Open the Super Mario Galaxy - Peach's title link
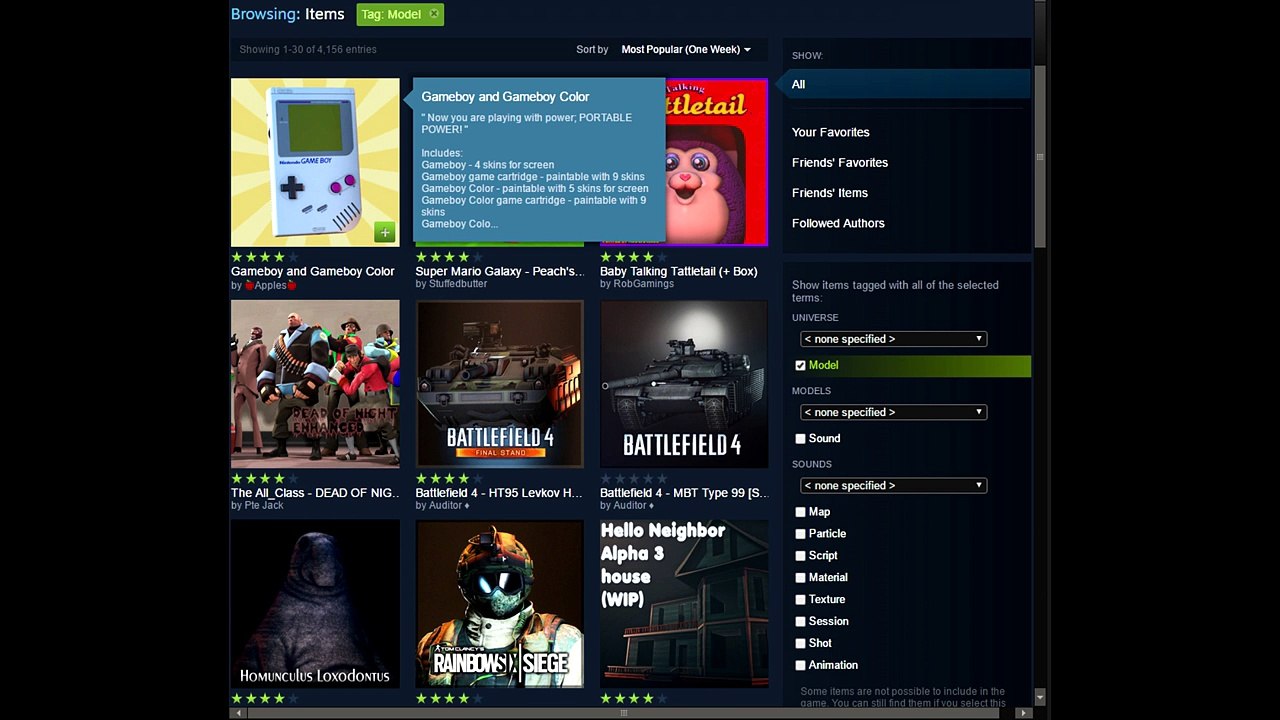1280x720 pixels. 500,271
